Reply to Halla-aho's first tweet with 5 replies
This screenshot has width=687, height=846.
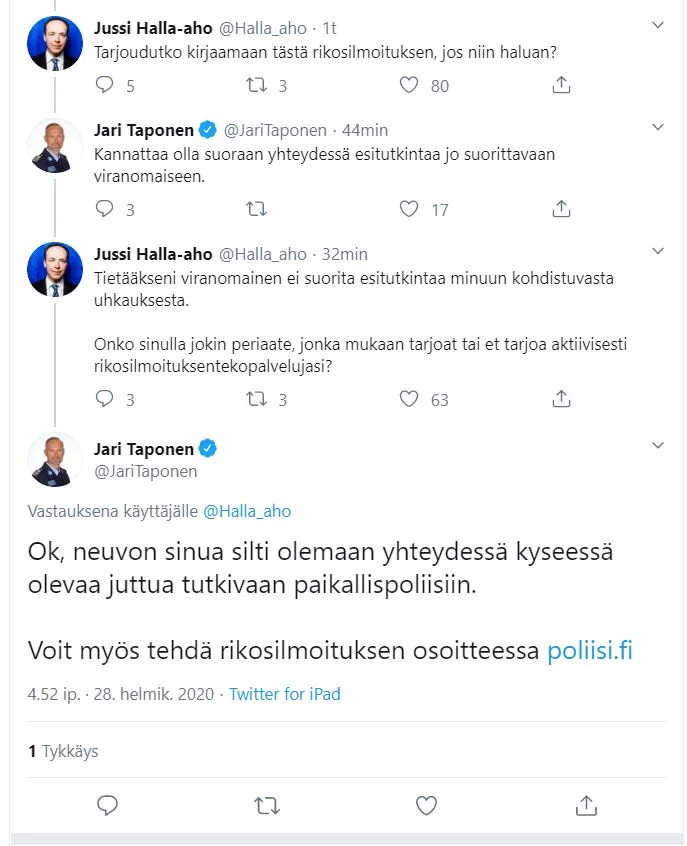(x=106, y=86)
